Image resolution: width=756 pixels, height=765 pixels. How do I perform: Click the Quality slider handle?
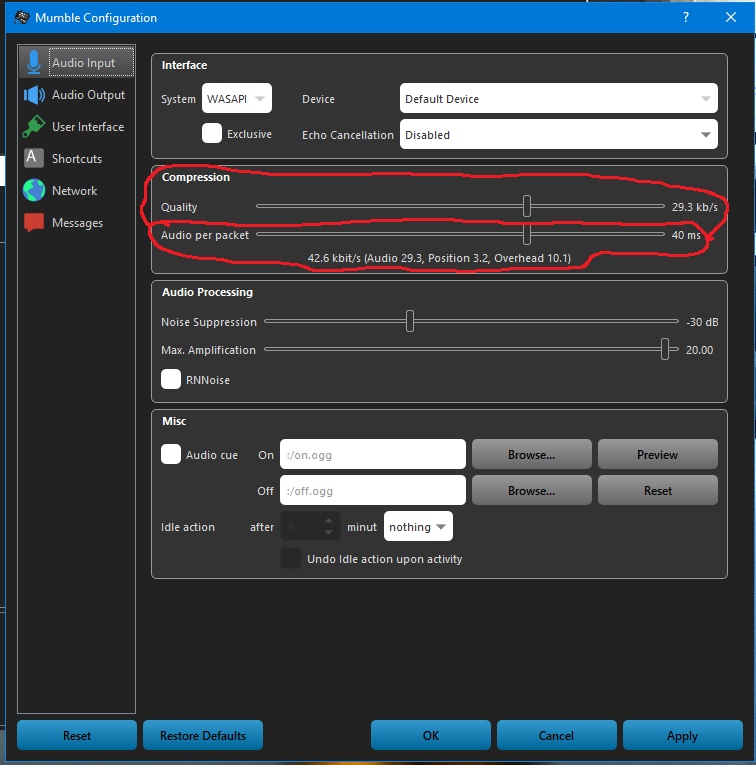527,206
